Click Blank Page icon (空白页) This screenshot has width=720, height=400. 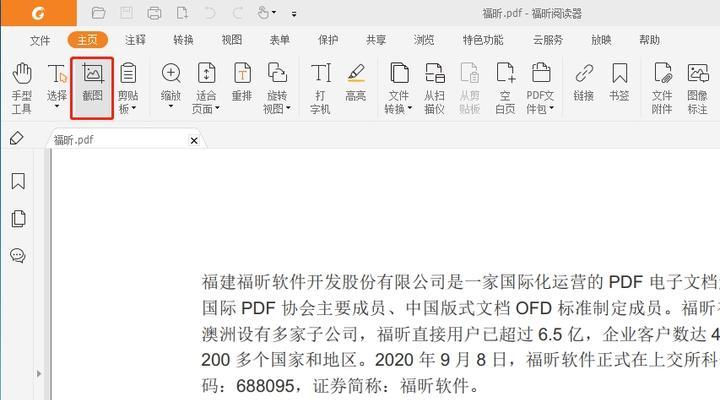coord(505,73)
